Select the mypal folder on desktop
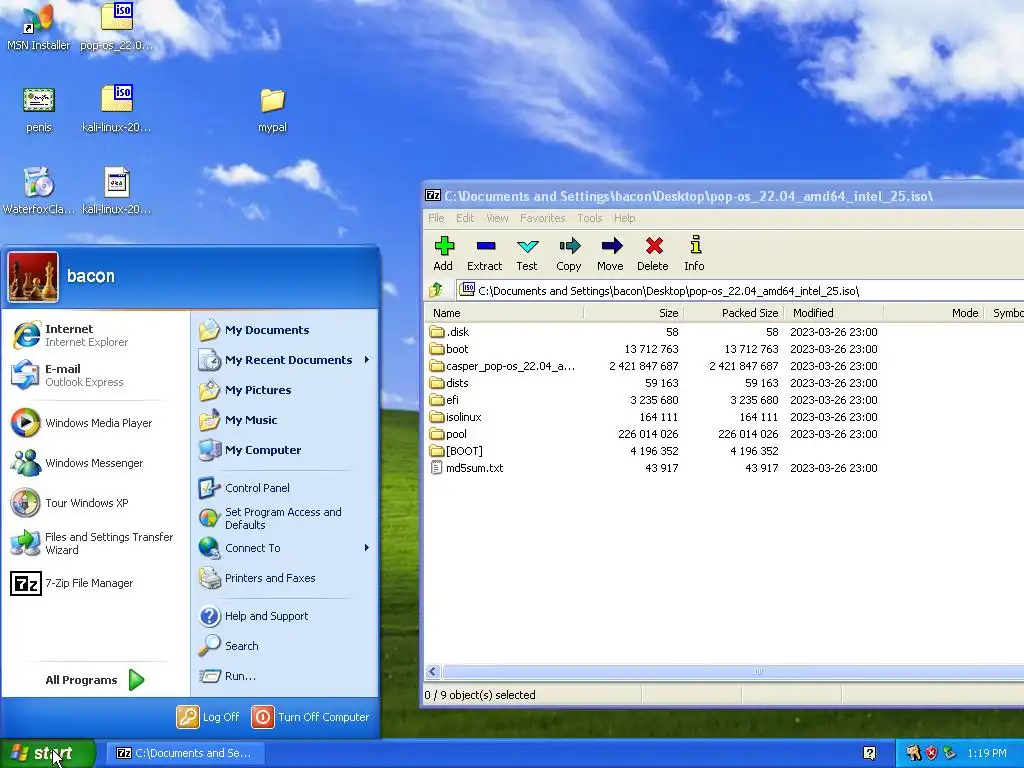Screen dimensions: 1024x768 coord(272,110)
